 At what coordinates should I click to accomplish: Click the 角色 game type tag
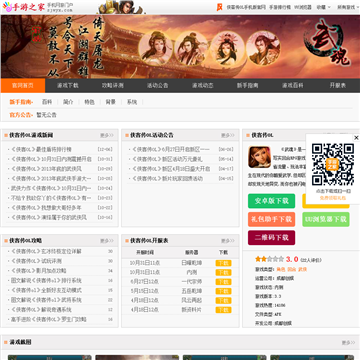coord(281,269)
